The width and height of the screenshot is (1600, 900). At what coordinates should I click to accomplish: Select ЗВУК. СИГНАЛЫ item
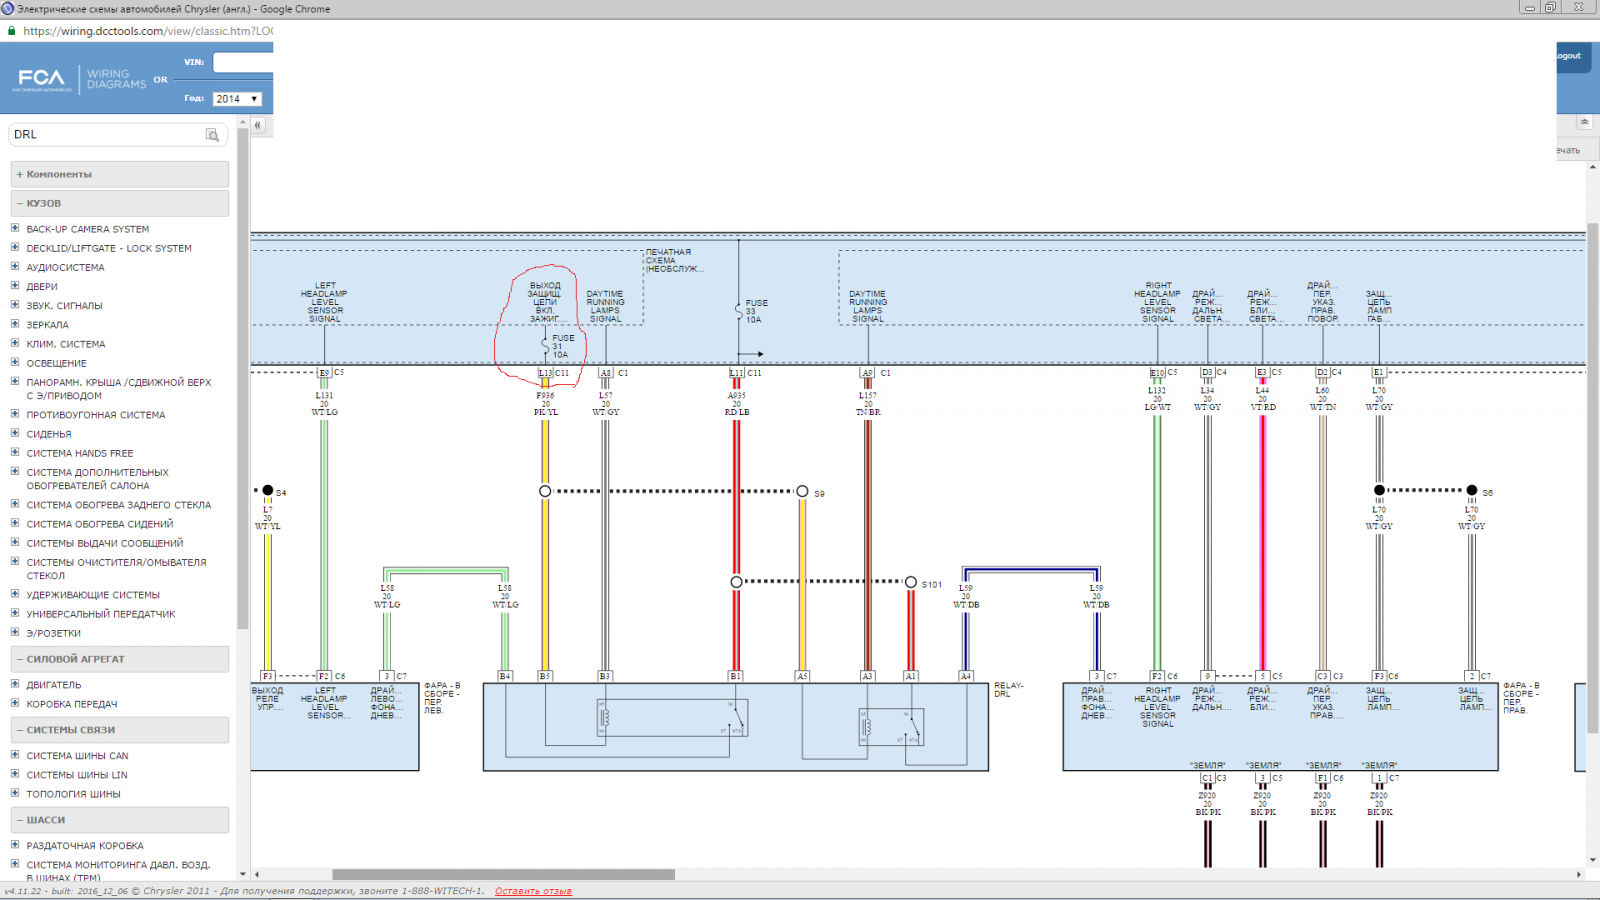[x=64, y=306]
